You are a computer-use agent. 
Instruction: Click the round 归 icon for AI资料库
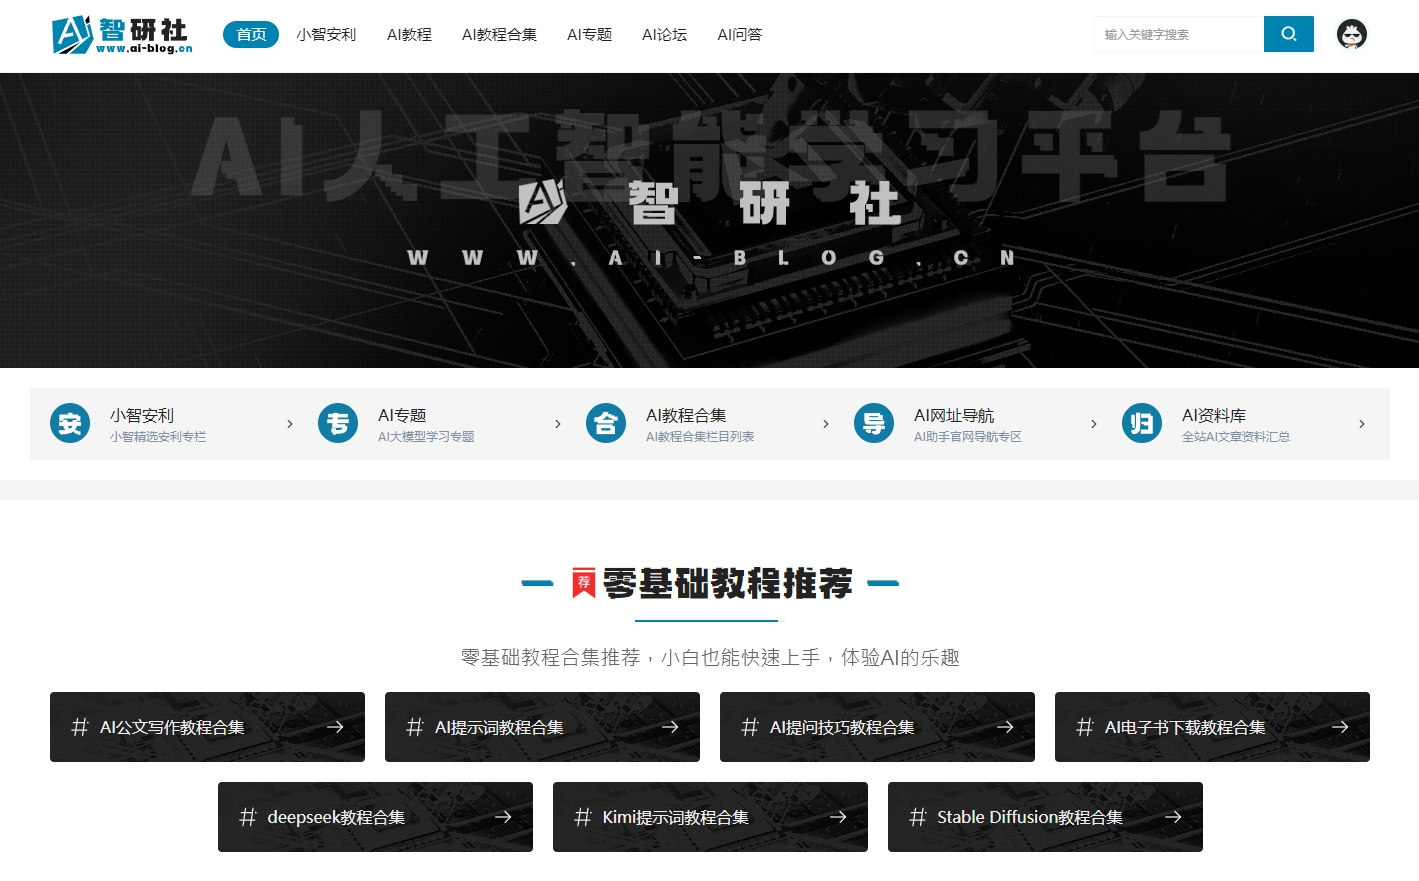1142,424
